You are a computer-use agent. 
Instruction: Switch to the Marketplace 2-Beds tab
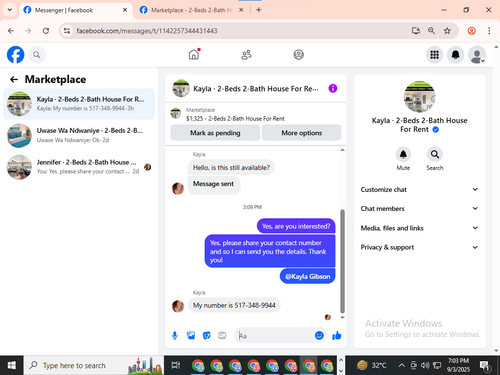[191, 10]
